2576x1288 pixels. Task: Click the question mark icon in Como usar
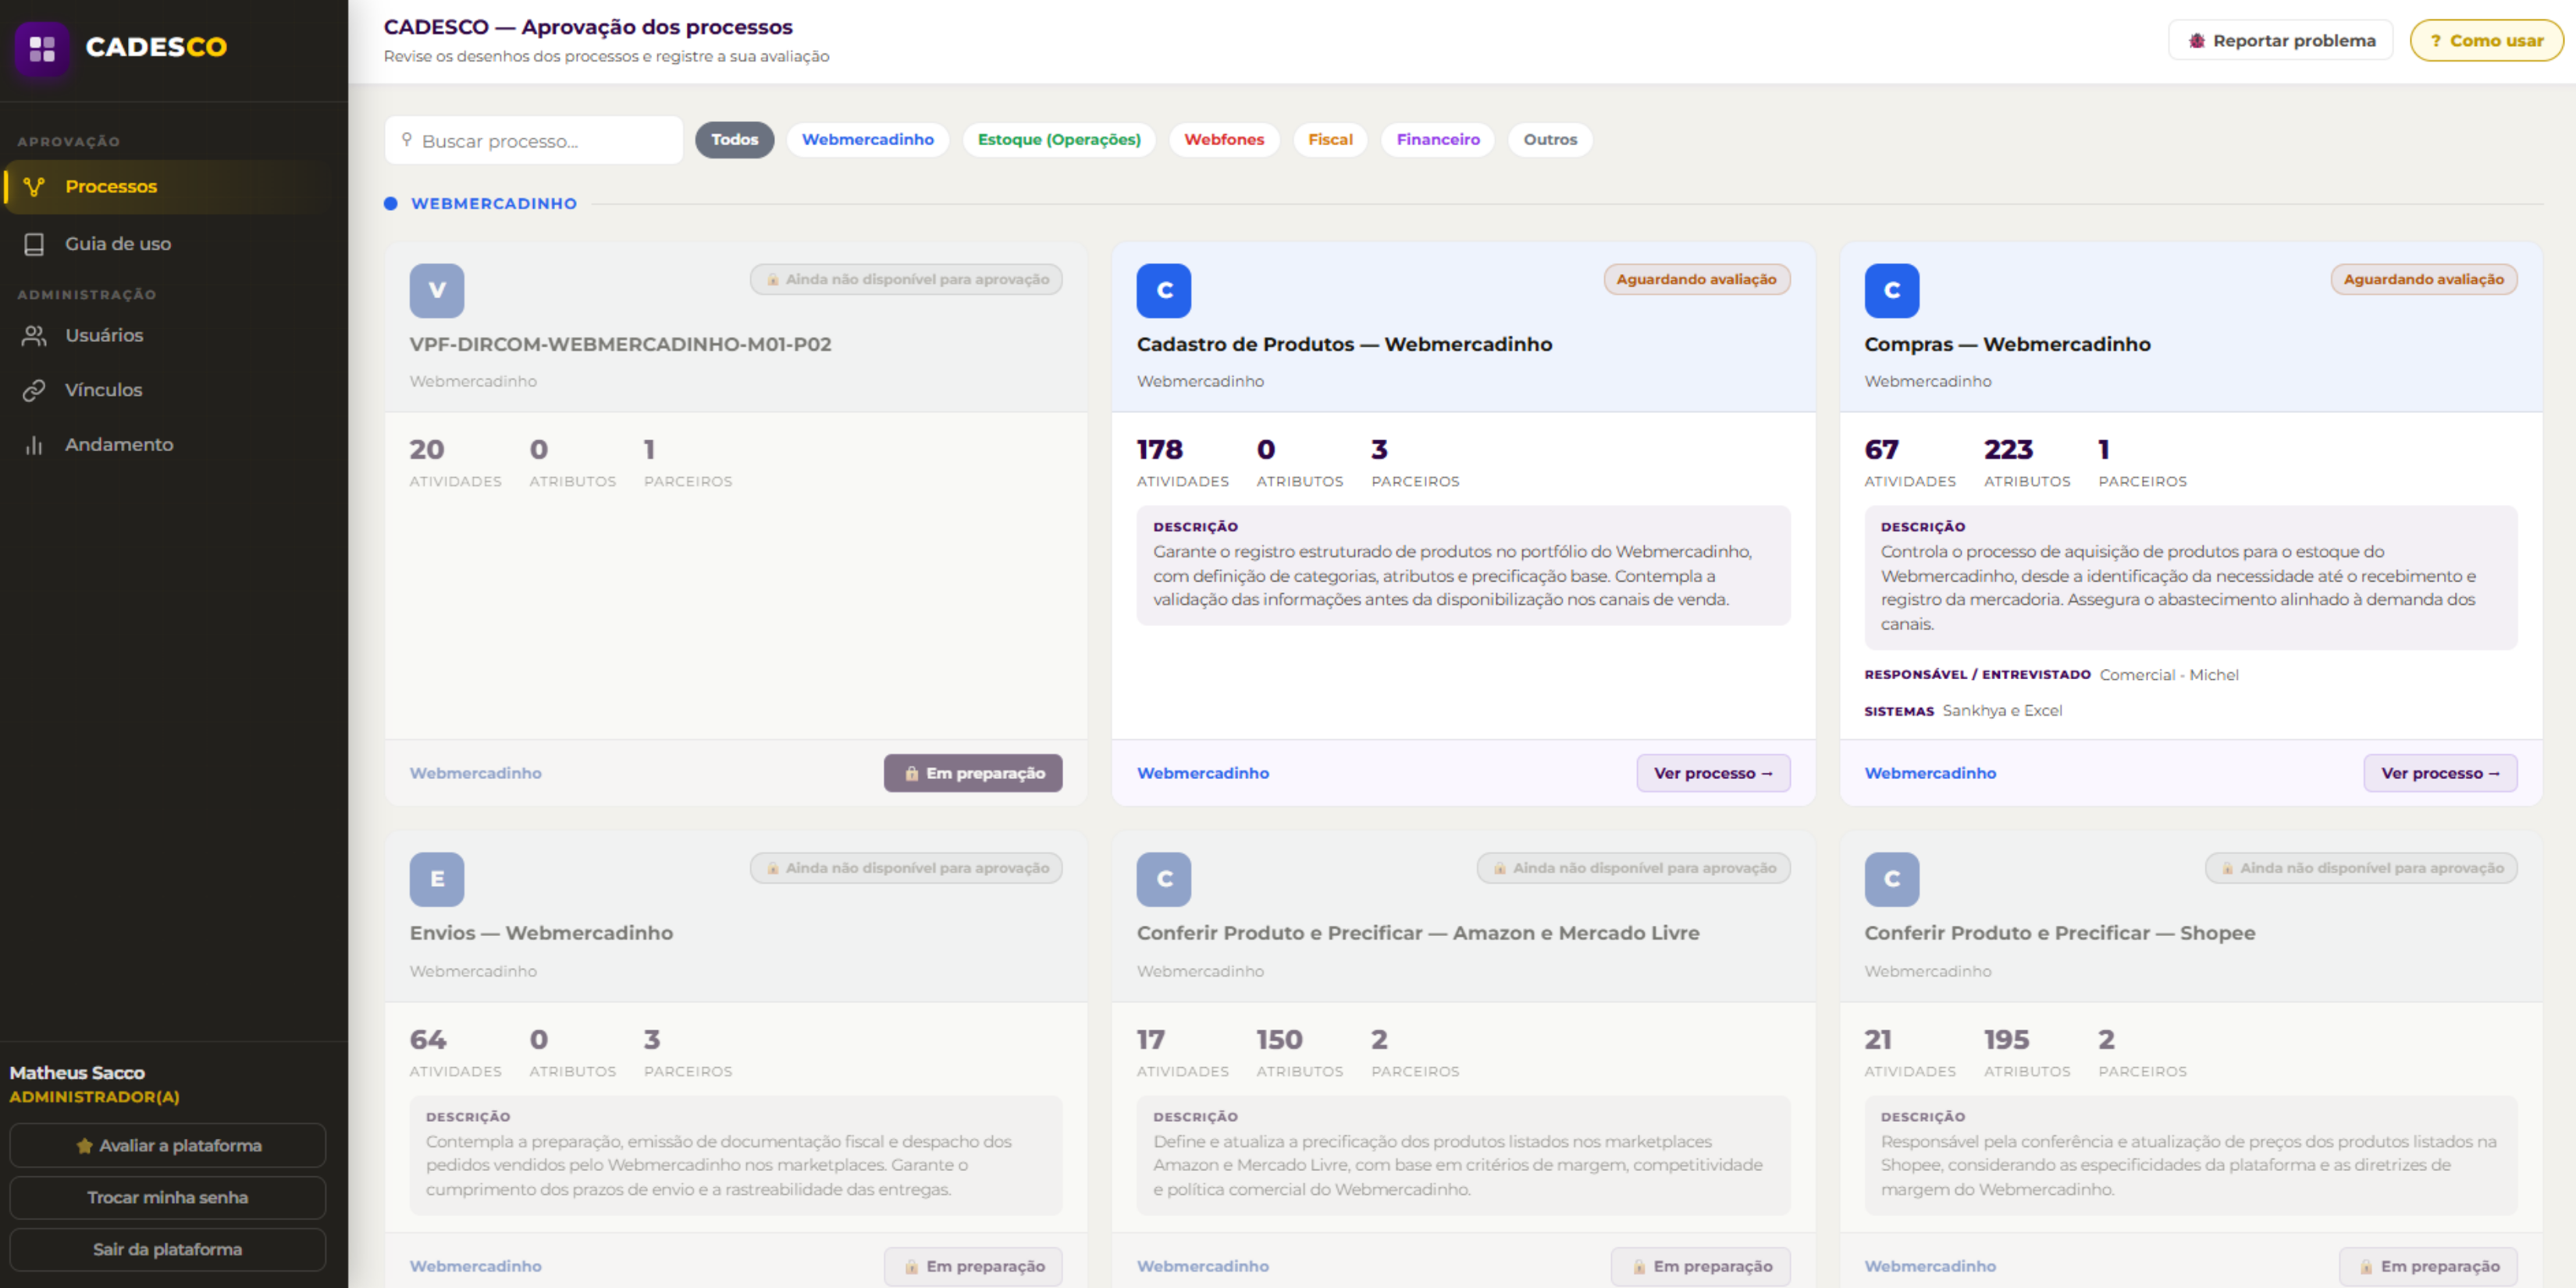tap(2435, 41)
